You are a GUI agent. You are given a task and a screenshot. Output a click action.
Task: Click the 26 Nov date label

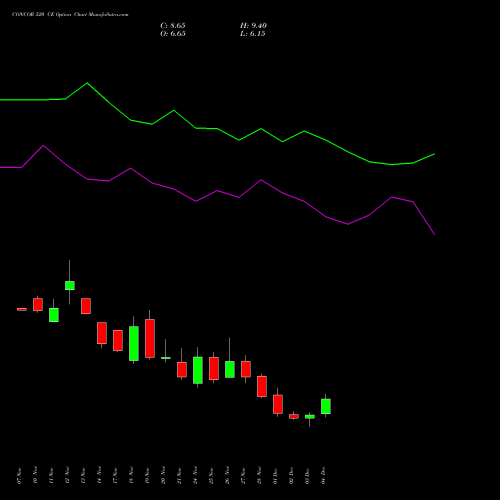pyautogui.click(x=227, y=475)
